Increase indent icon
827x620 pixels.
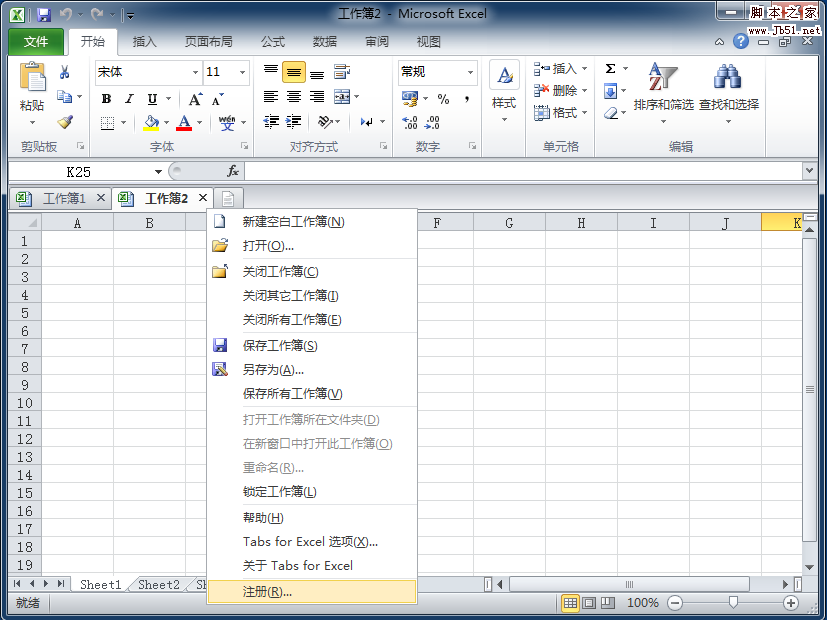click(294, 122)
